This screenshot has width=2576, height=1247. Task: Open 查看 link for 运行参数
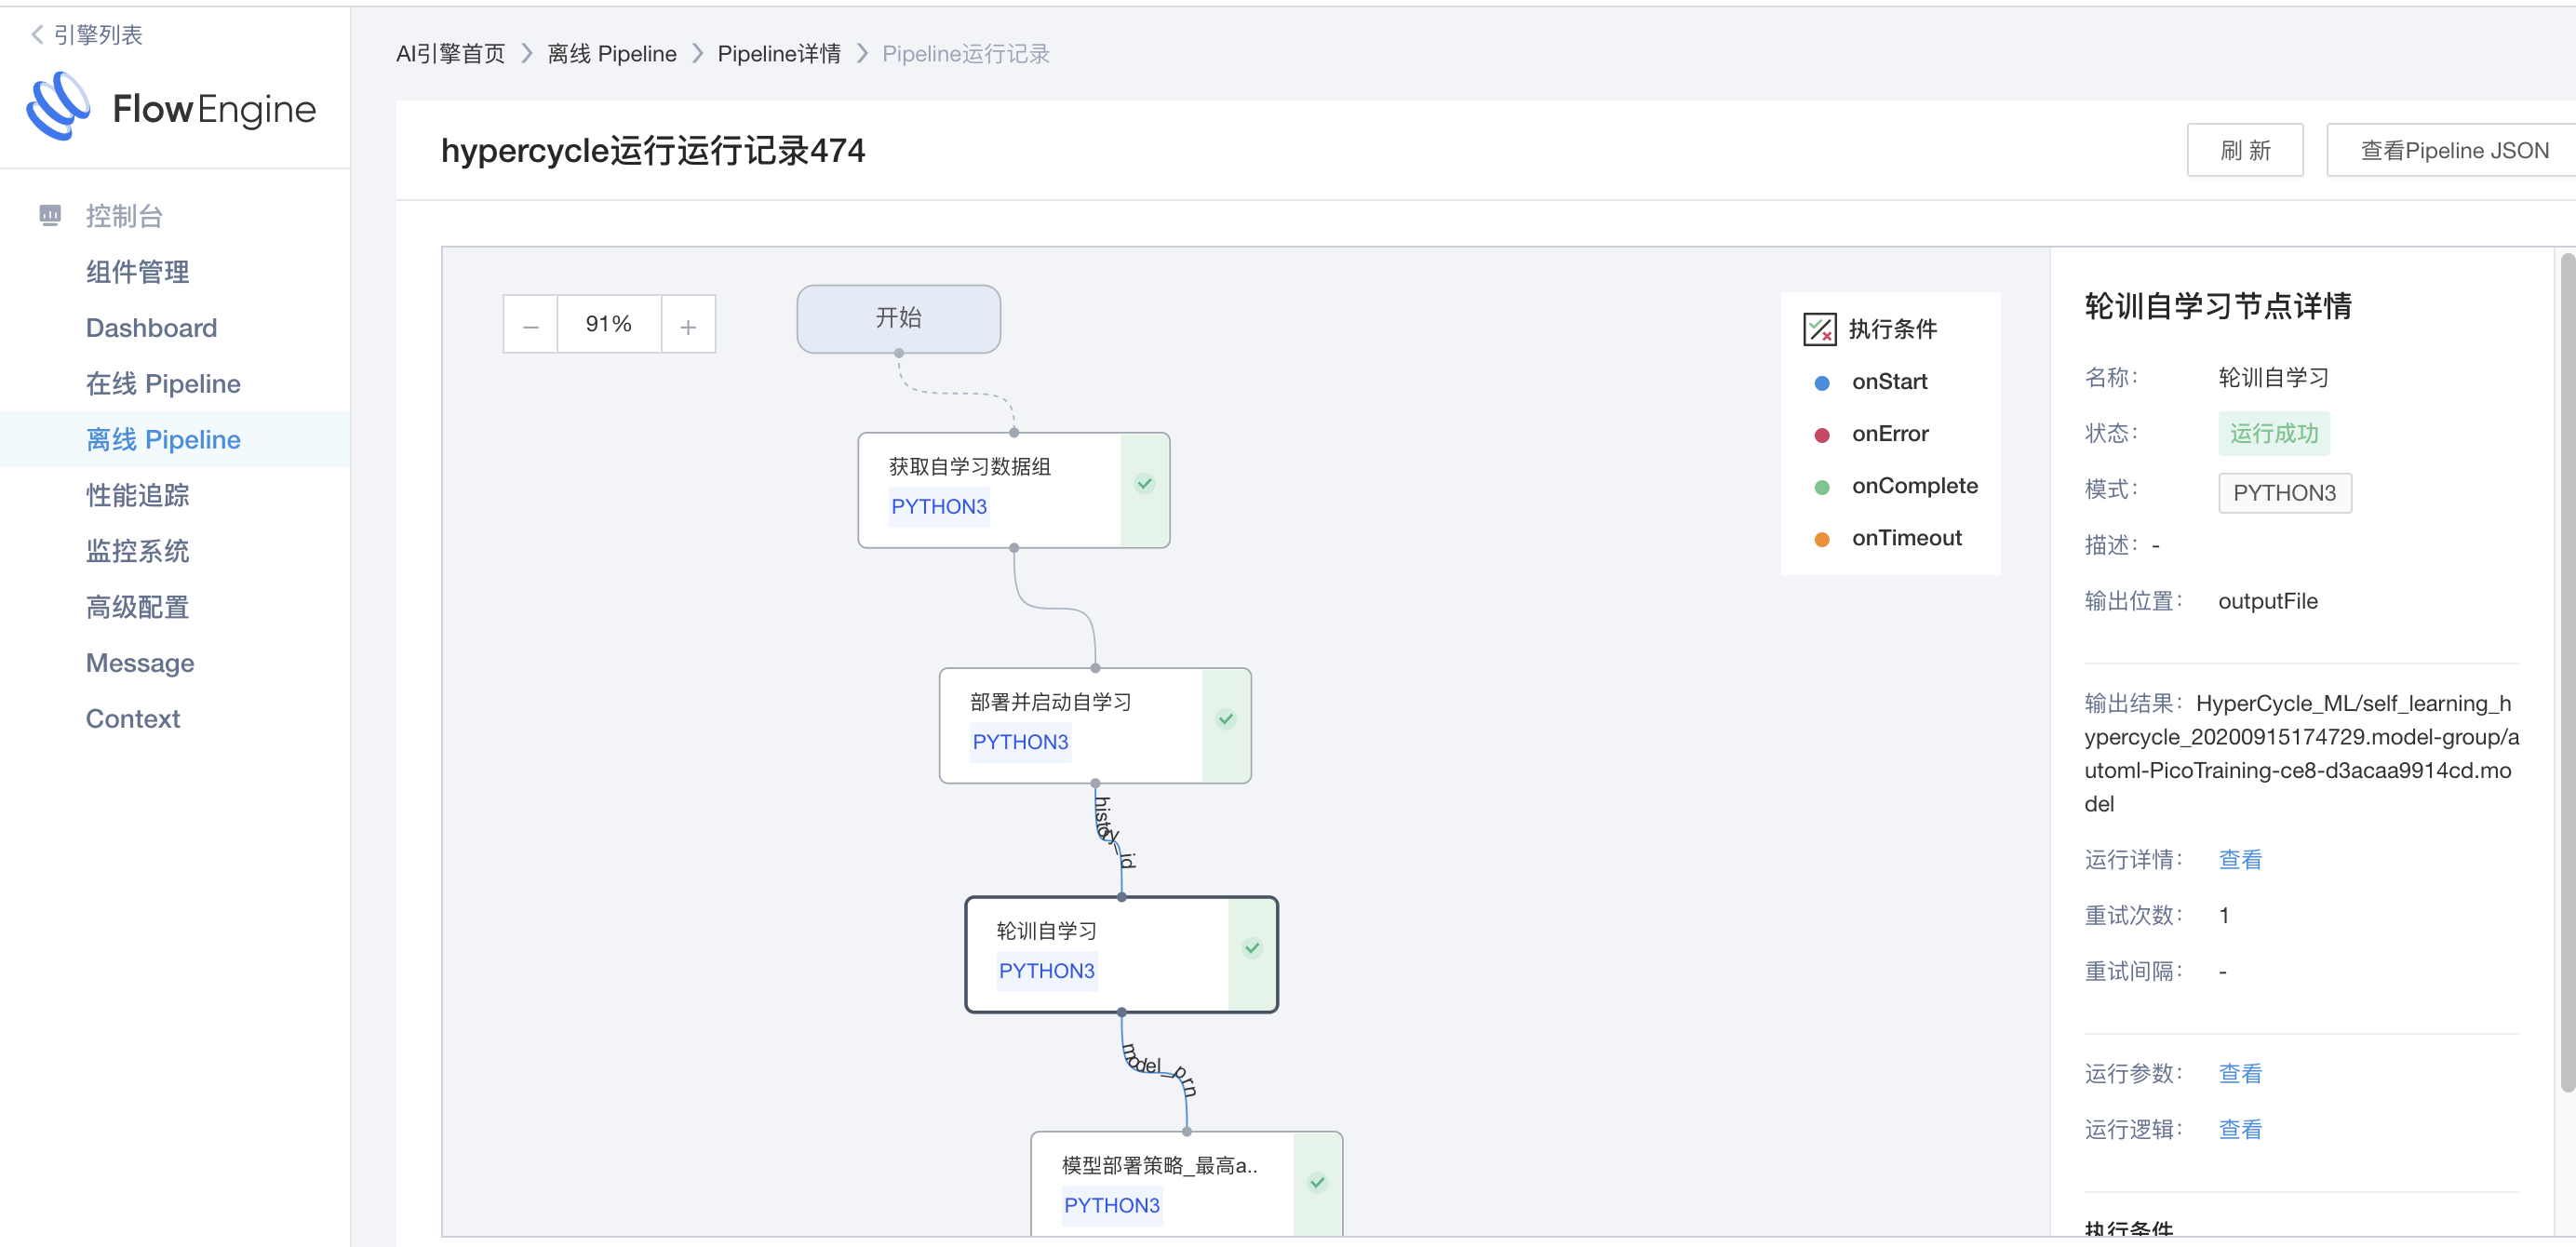tap(2240, 1074)
